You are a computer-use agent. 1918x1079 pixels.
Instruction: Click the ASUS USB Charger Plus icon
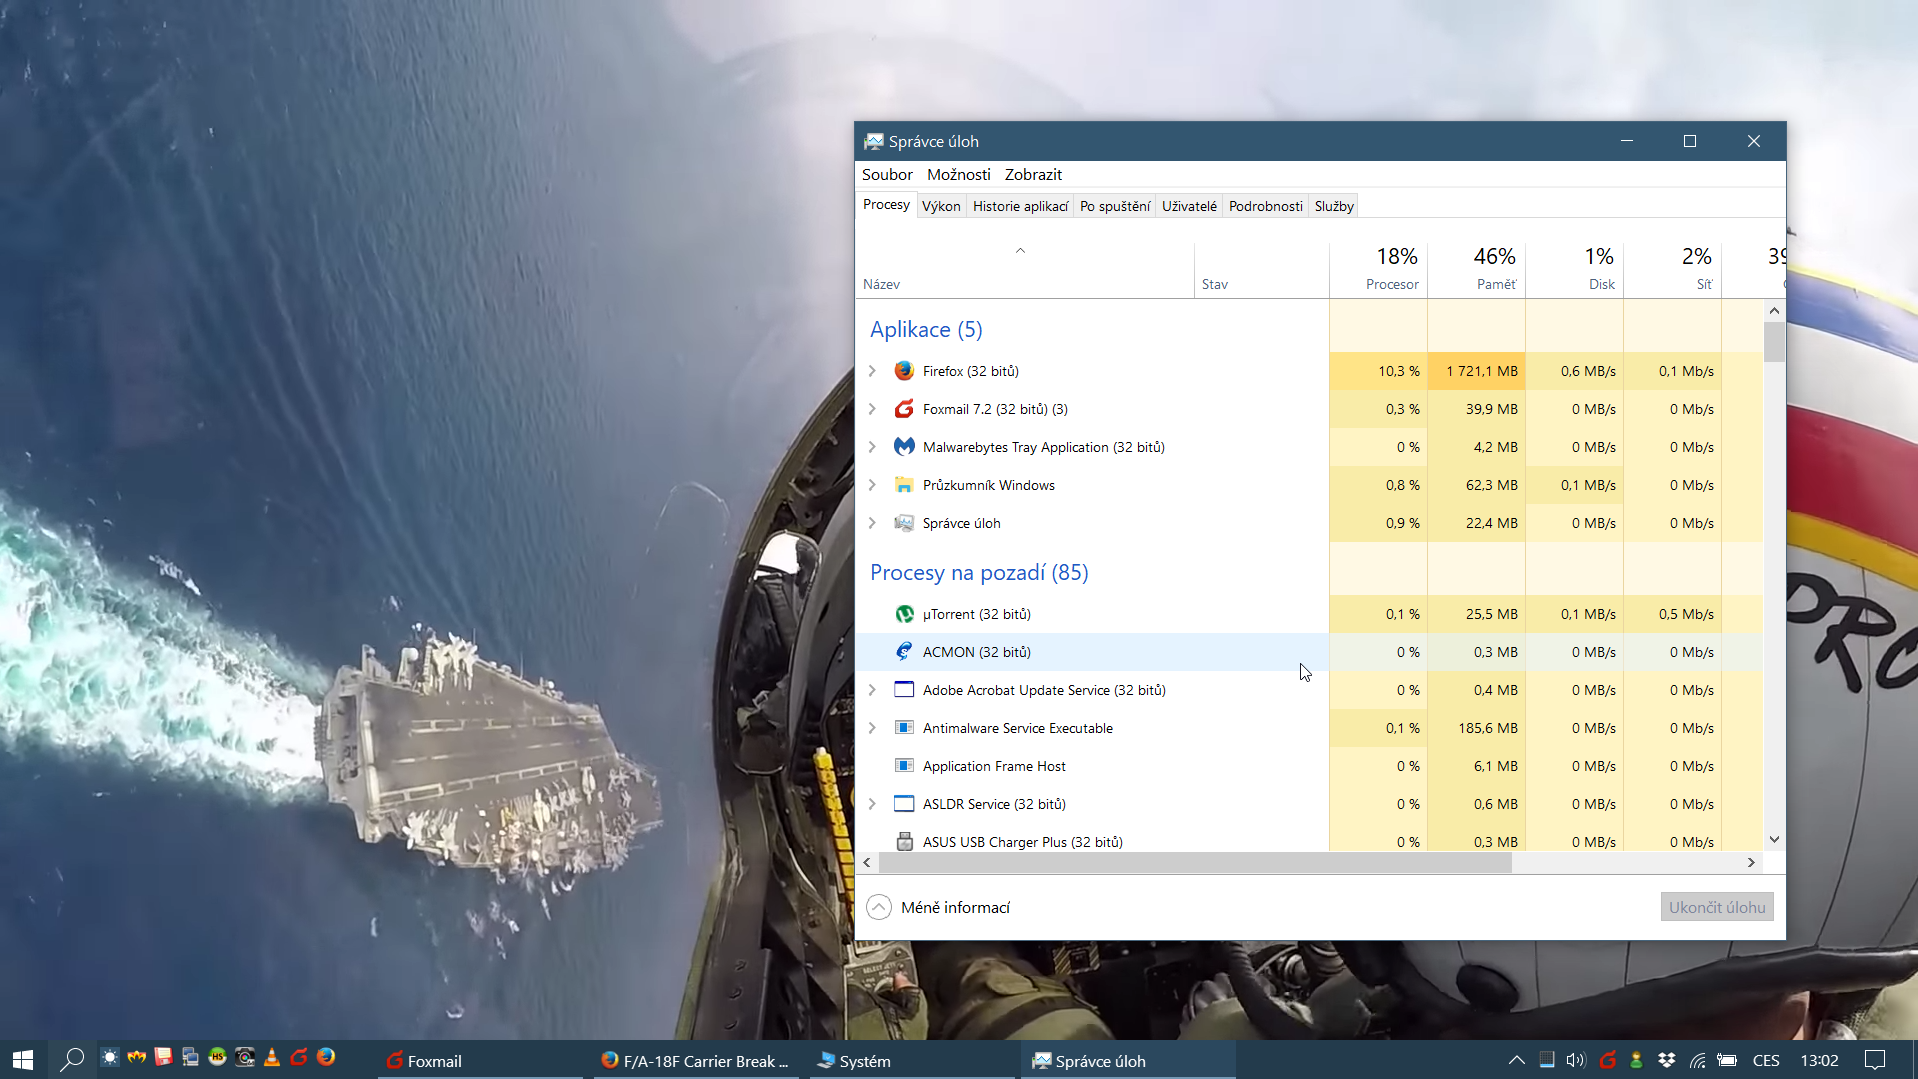coord(904,842)
